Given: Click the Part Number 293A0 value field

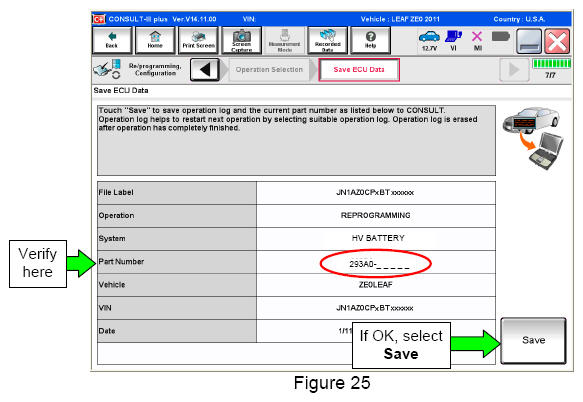Looking at the screenshot, I should tap(376, 262).
